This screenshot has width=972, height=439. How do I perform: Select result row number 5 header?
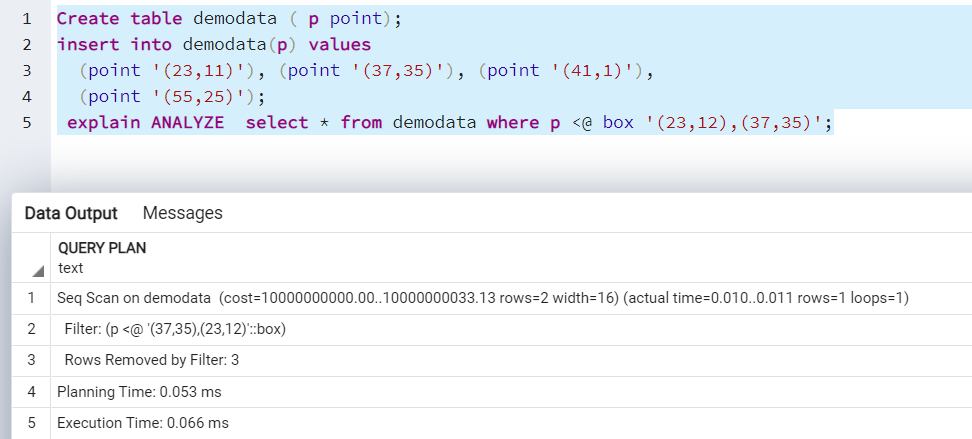click(31, 423)
